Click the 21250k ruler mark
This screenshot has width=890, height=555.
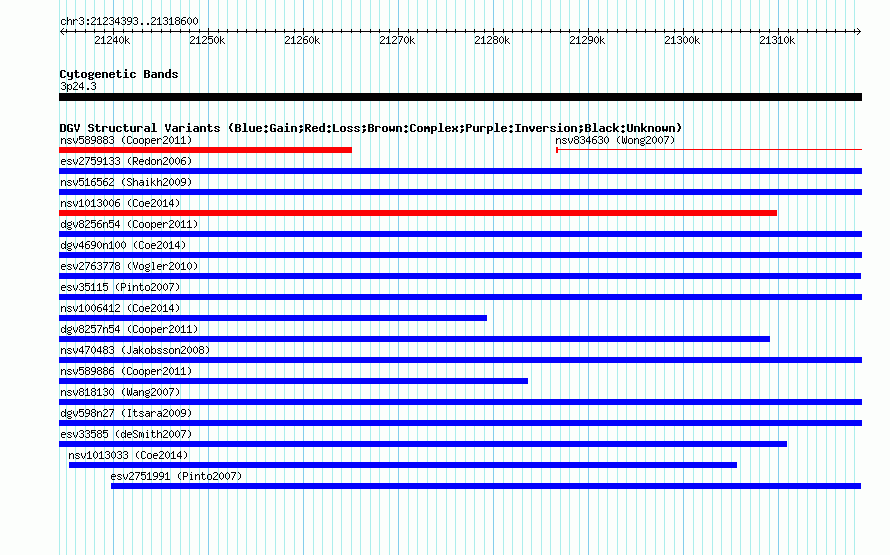tap(207, 40)
